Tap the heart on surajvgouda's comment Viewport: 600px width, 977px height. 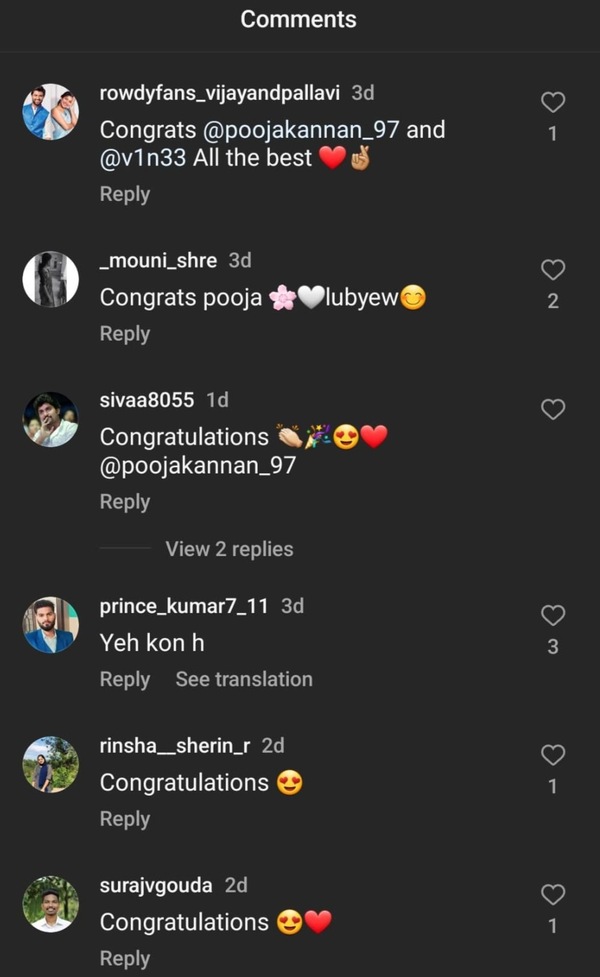point(552,895)
